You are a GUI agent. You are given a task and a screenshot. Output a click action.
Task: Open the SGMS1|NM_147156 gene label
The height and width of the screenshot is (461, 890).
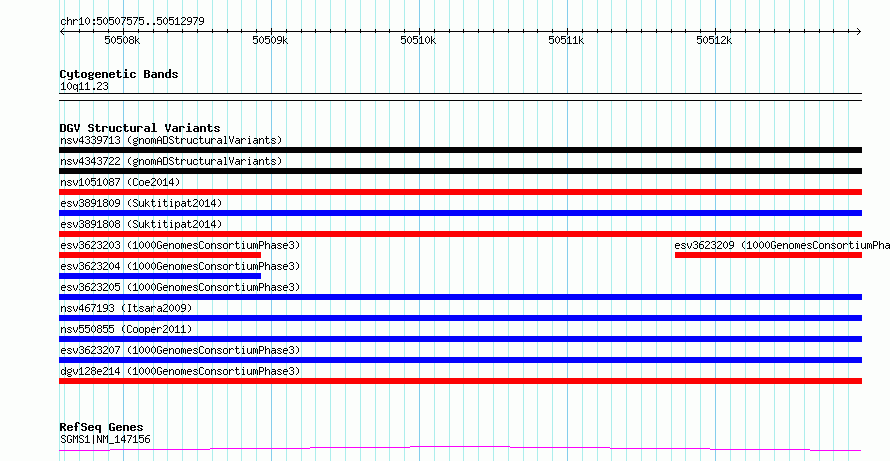pos(105,439)
